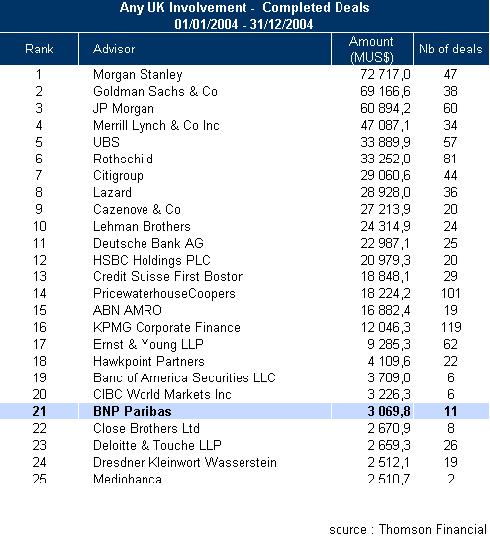This screenshot has width=490, height=539.
Task: Select the deal count 47
Action: (450, 75)
